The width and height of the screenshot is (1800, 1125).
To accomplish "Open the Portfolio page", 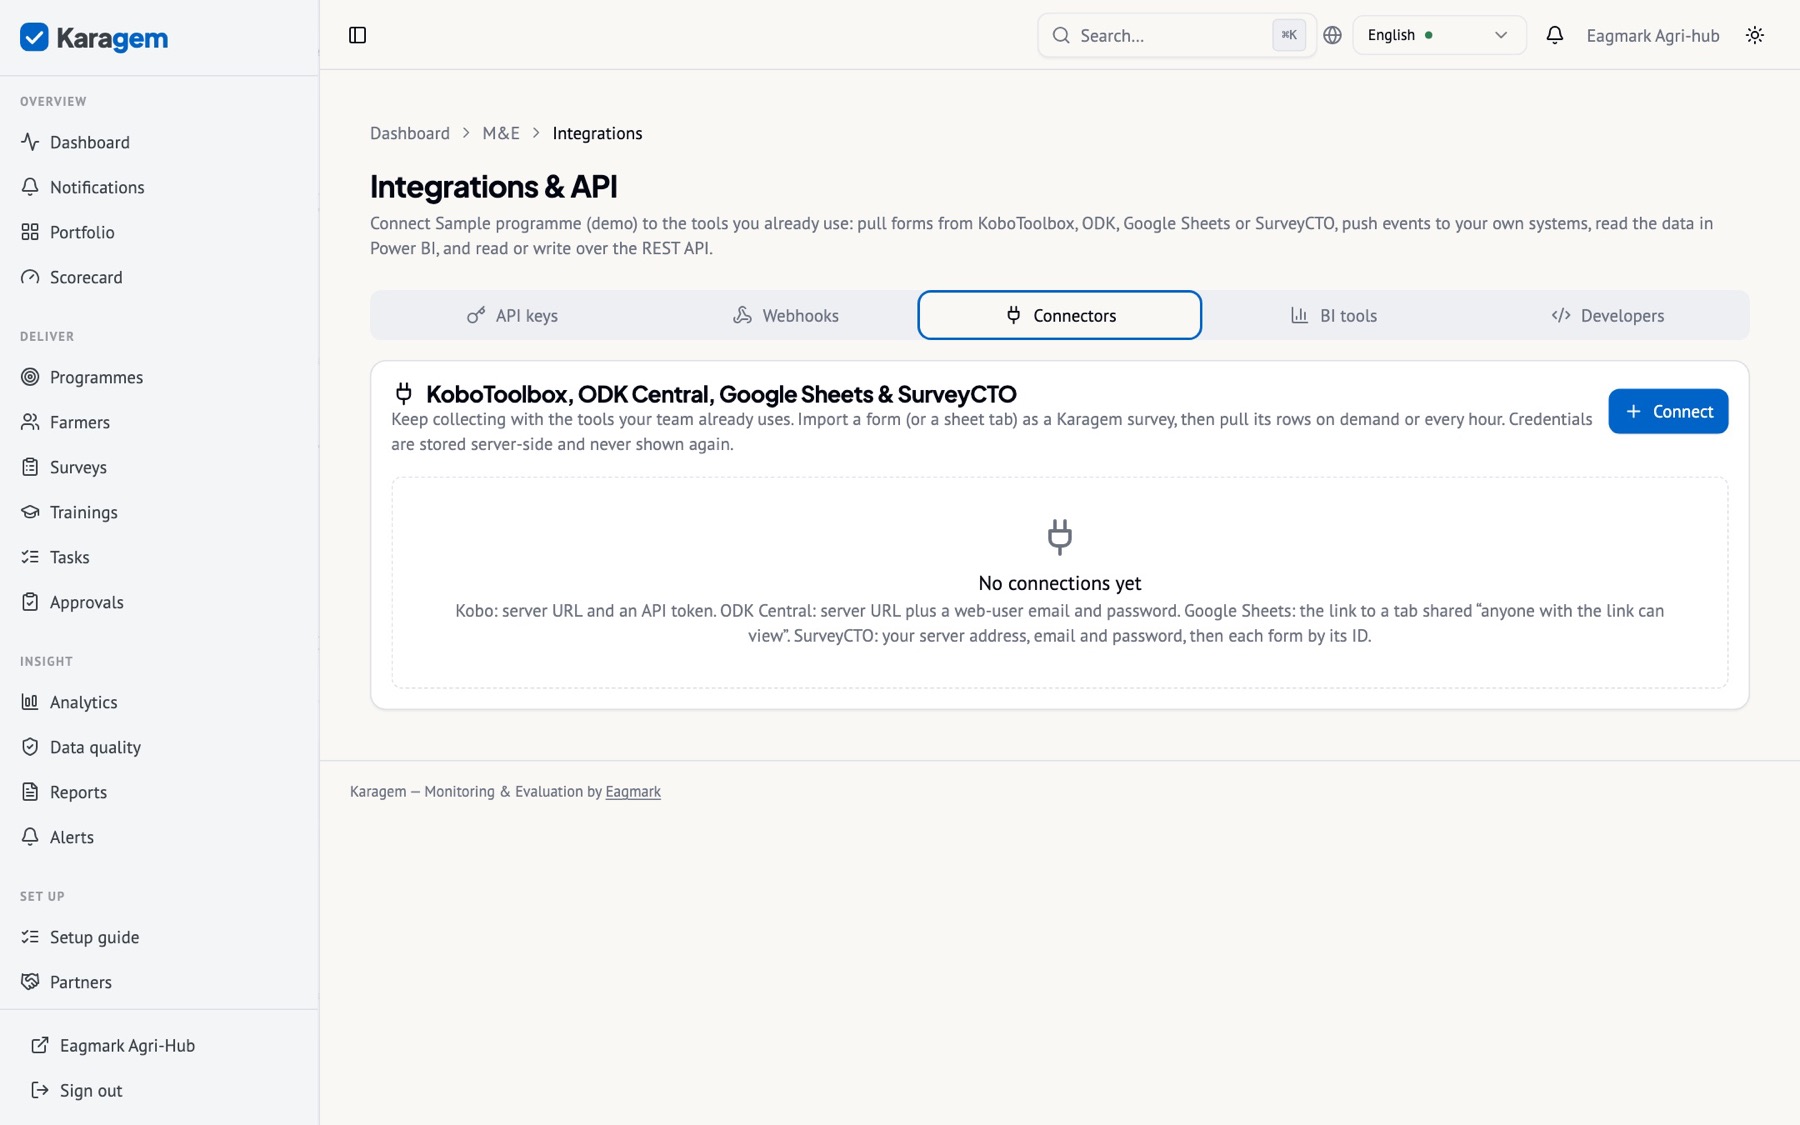I will point(82,232).
